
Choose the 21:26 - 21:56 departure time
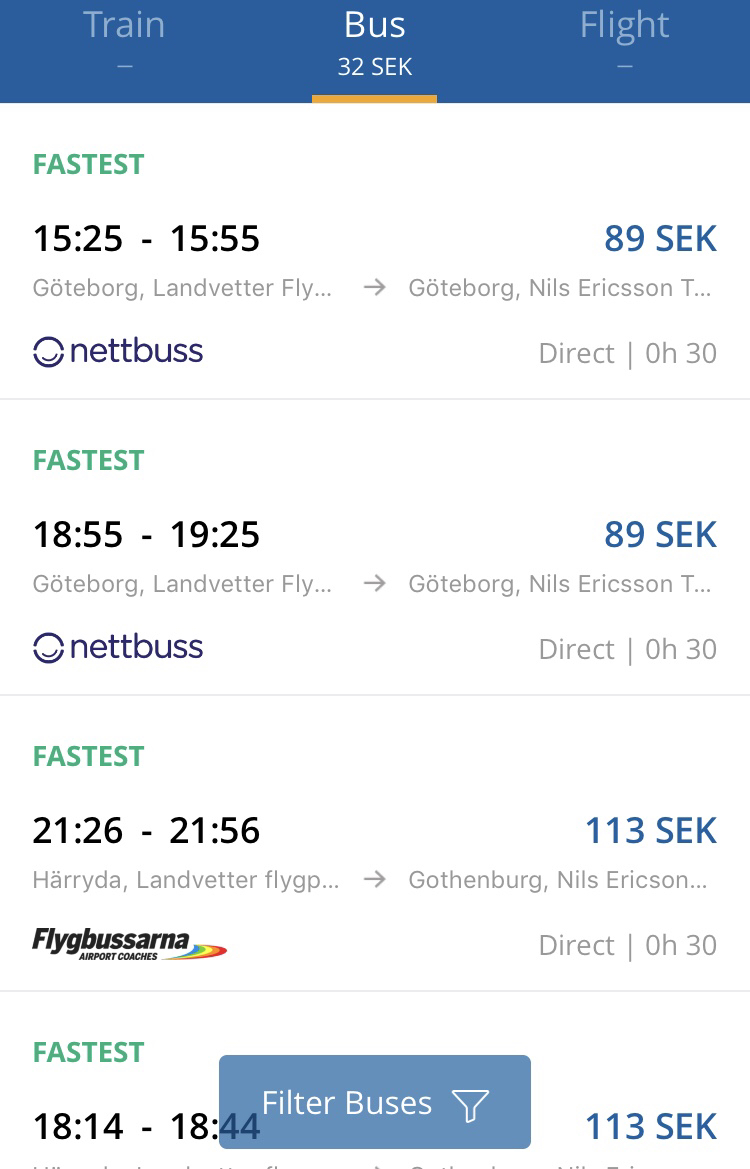pos(146,831)
